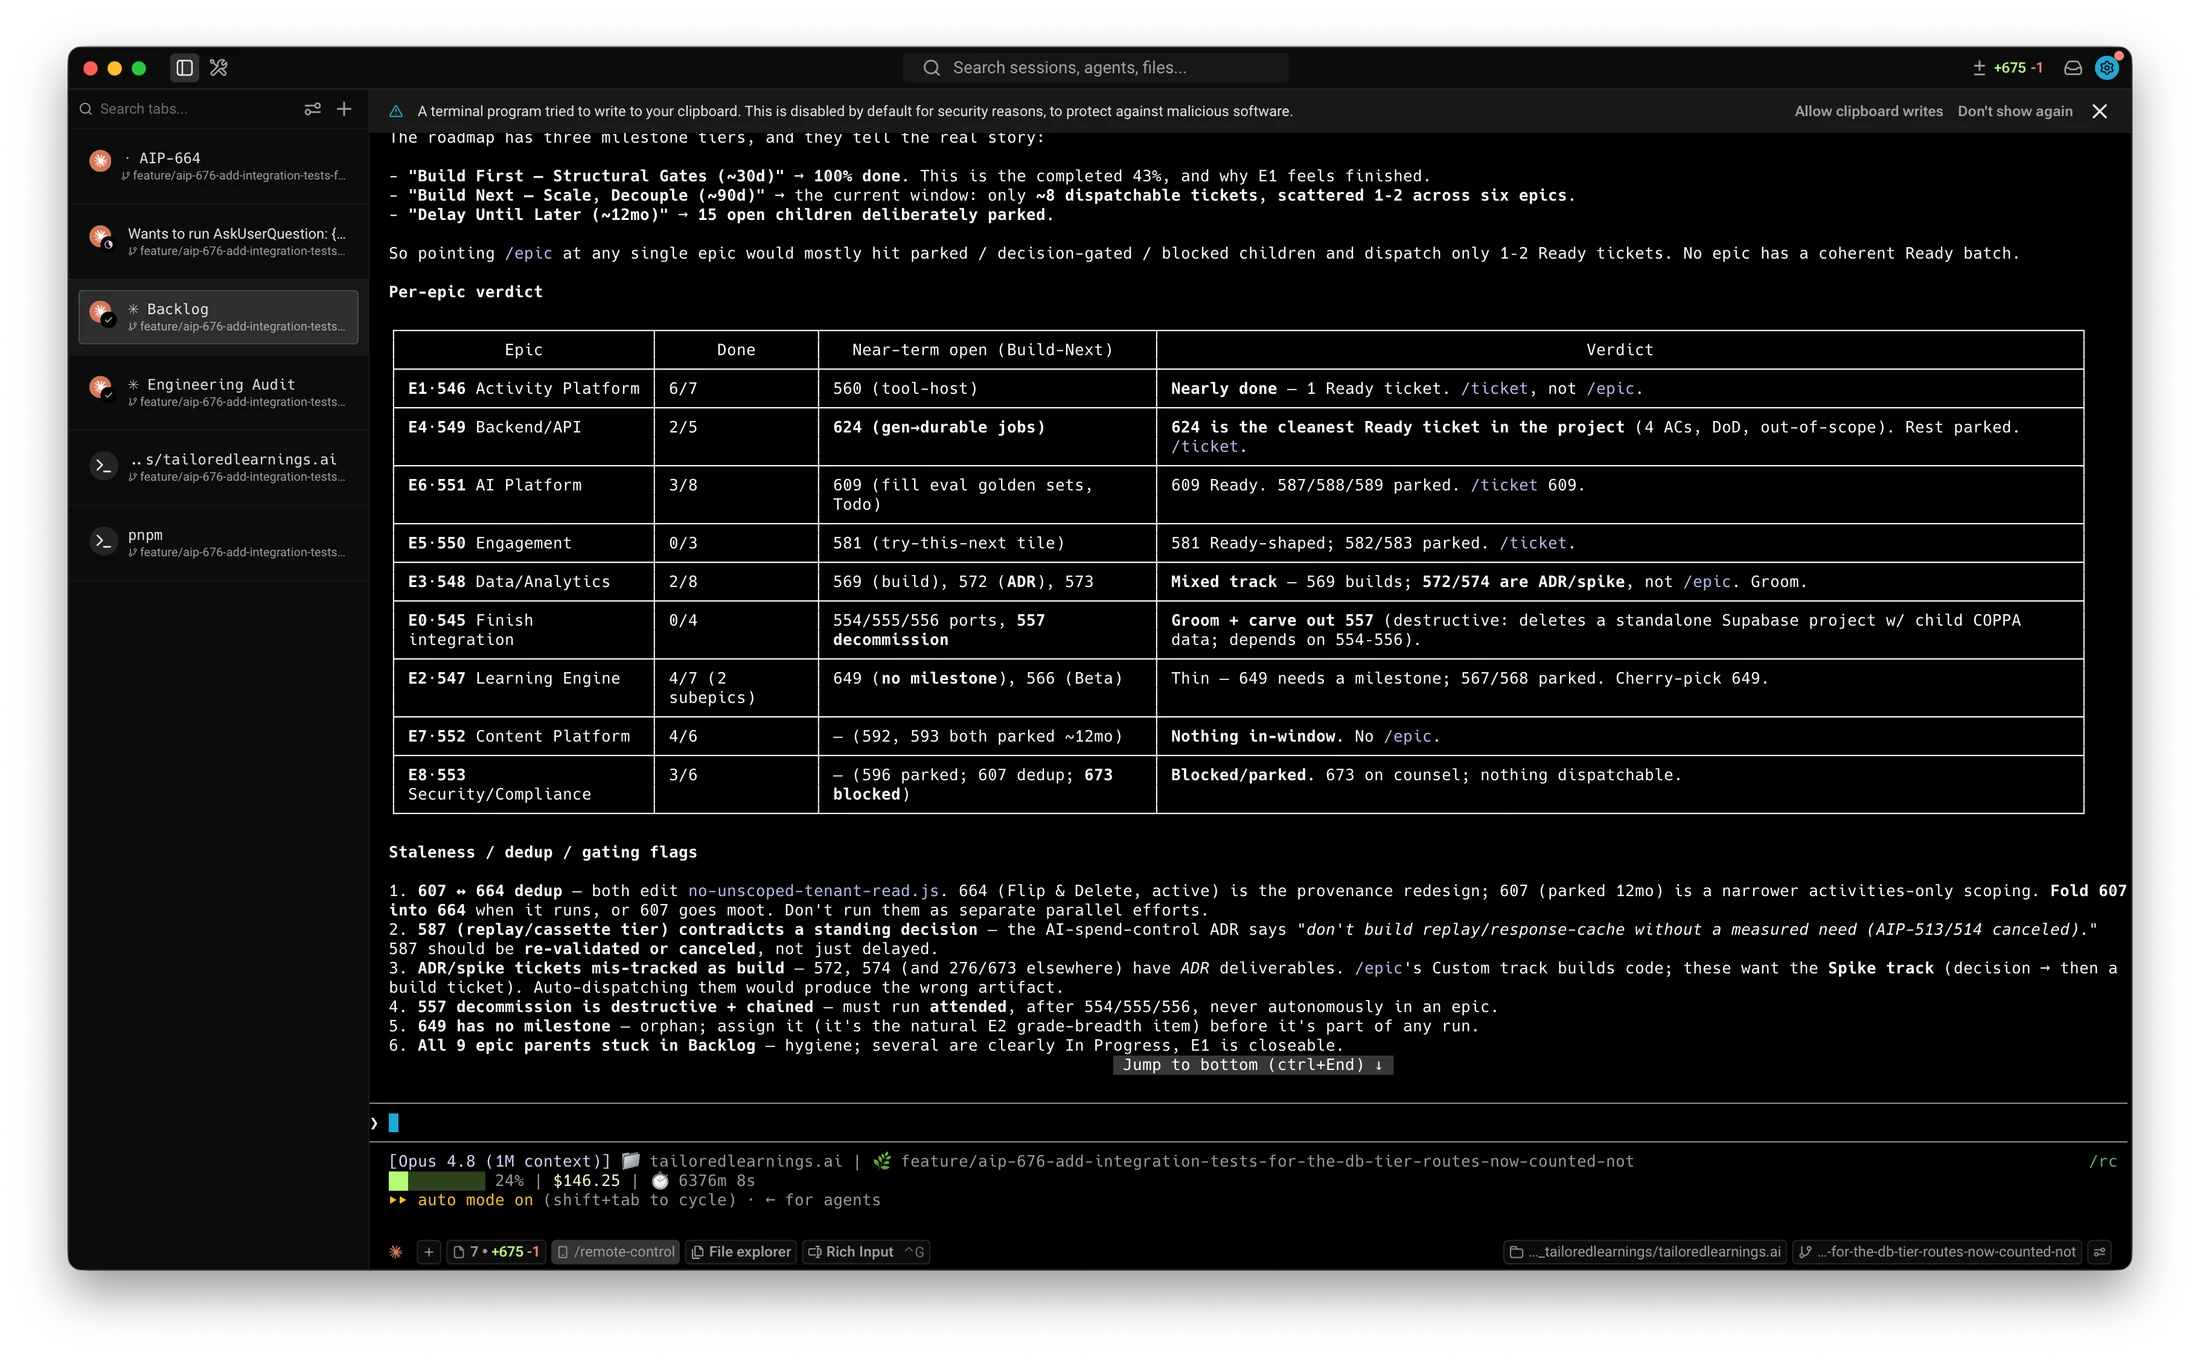Click the 624 (gen→durable jobs) cell
Viewport: 2200px width, 1360px height.
987,437
